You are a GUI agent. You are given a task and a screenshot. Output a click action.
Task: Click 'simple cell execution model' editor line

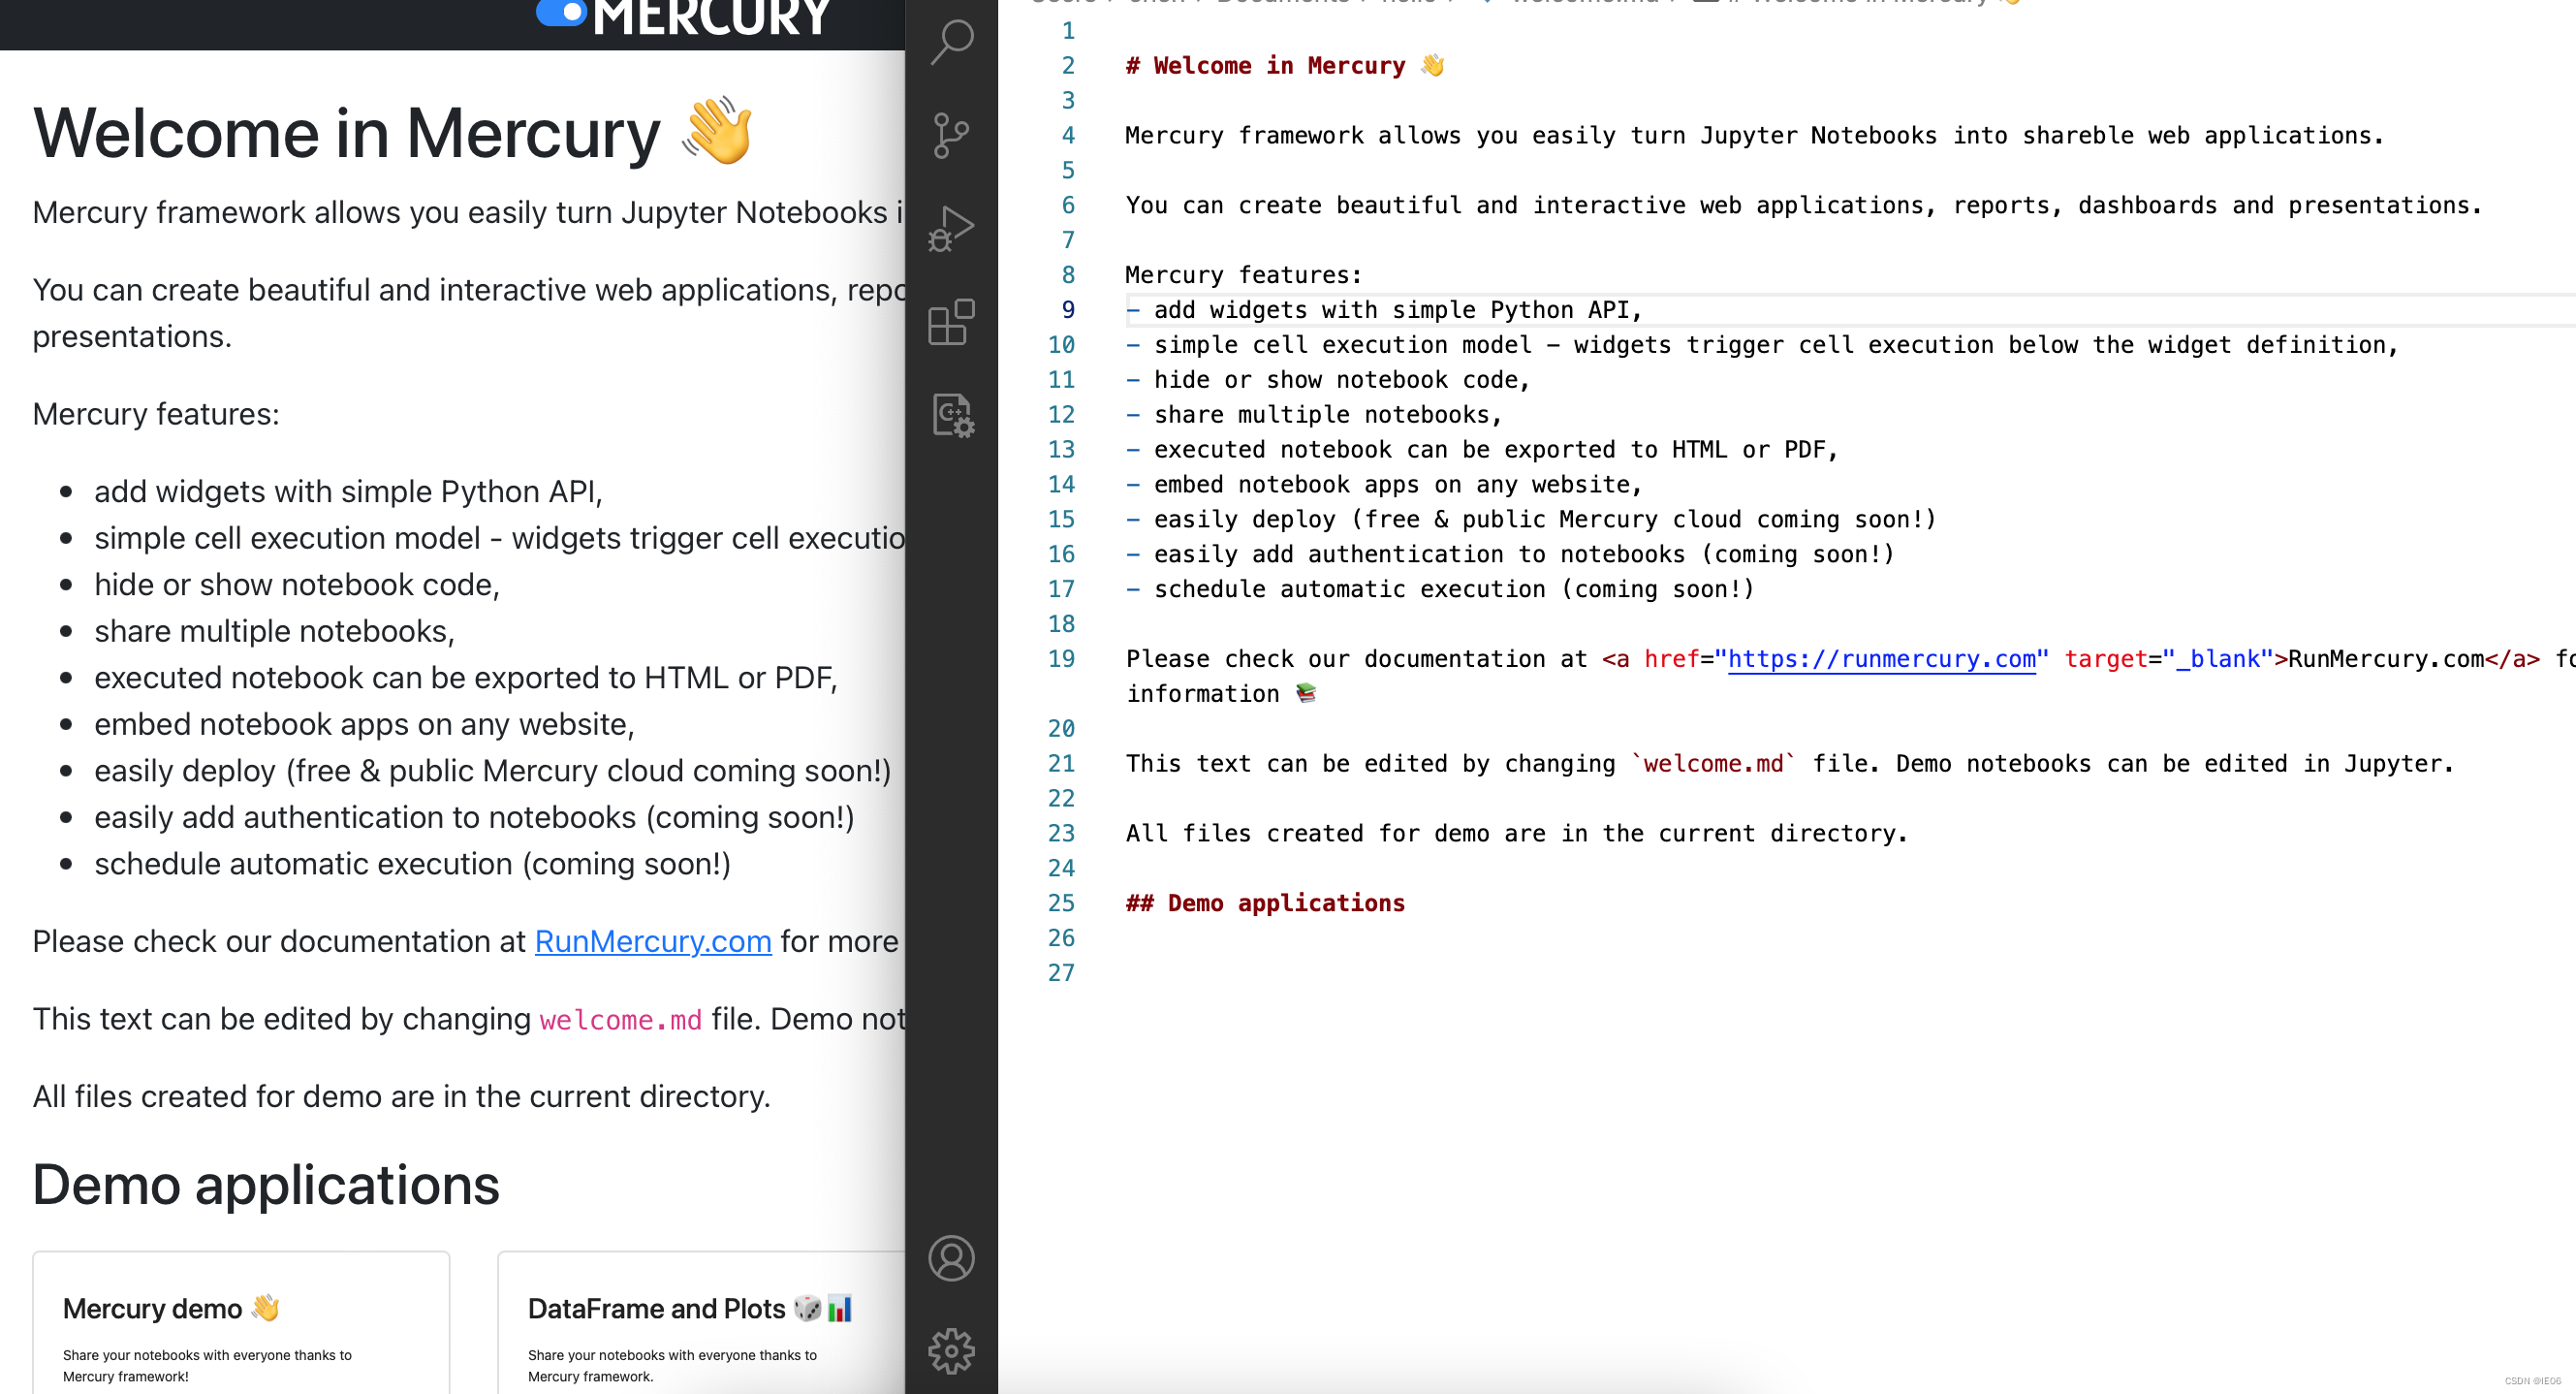(1762, 345)
